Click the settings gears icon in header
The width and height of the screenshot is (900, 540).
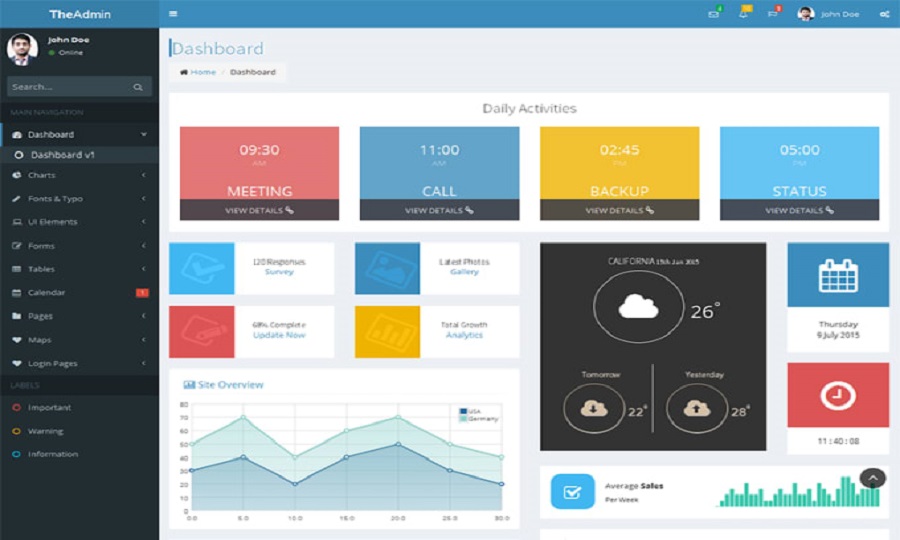(x=884, y=14)
